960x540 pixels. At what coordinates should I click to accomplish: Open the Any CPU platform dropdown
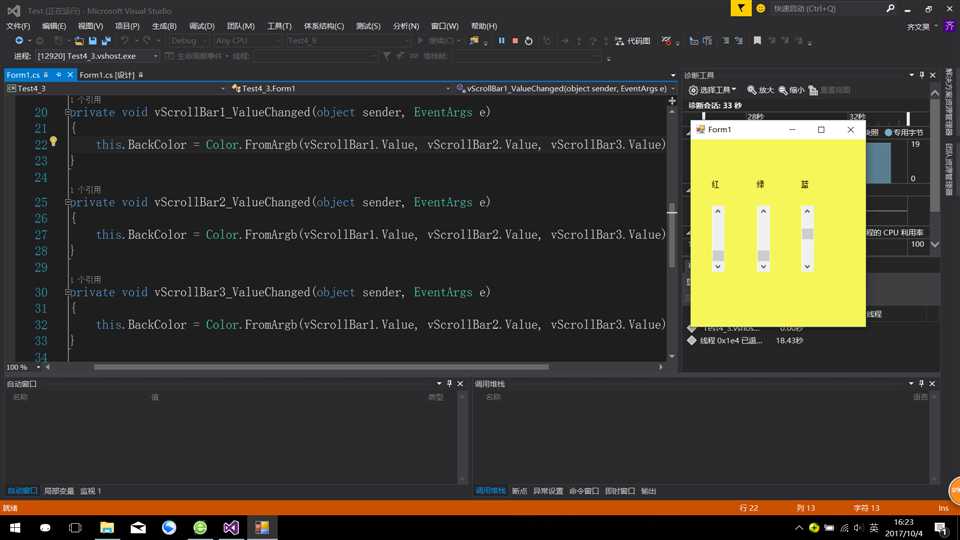[247, 40]
